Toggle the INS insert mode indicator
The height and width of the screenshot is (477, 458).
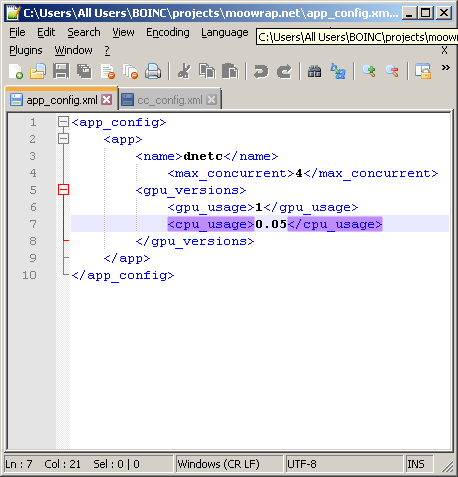[415, 464]
